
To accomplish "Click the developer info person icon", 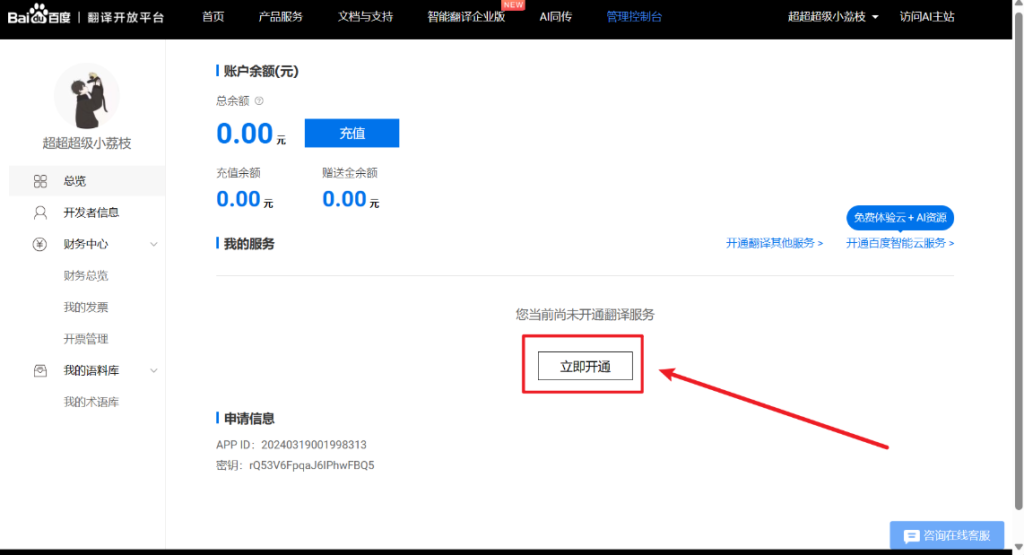I will click(x=40, y=213).
